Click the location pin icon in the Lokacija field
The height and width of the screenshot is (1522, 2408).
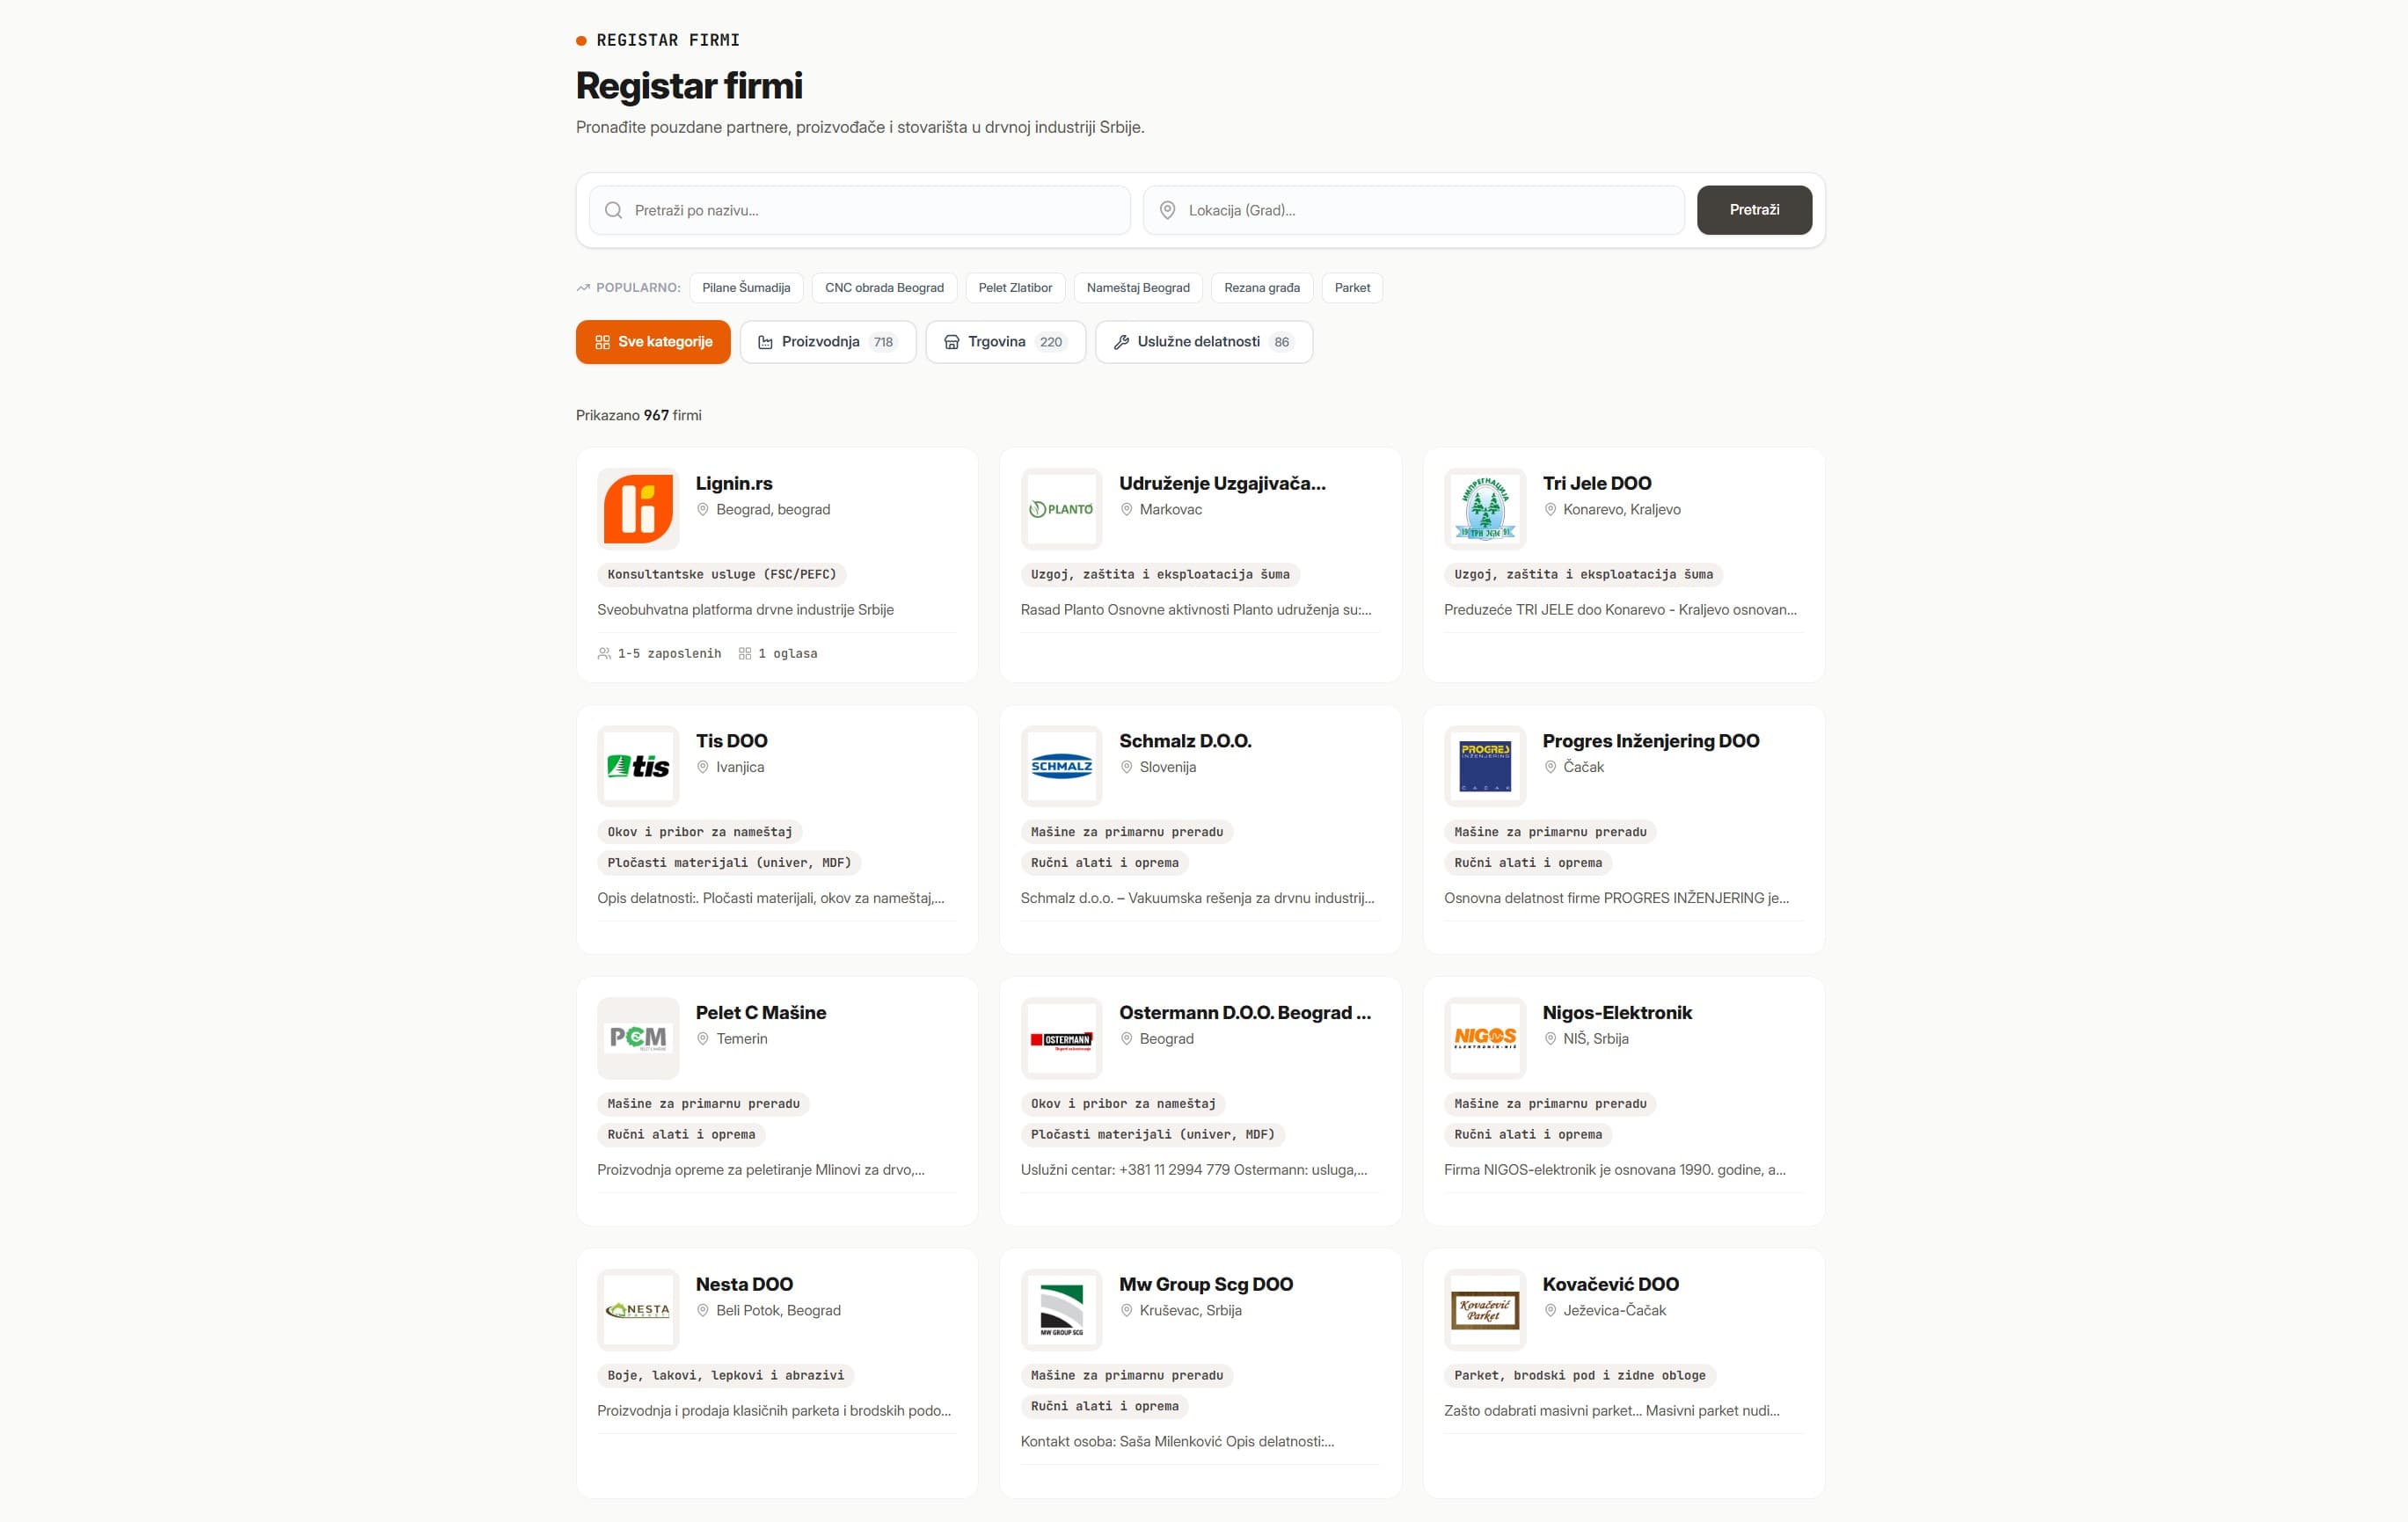click(x=1166, y=210)
